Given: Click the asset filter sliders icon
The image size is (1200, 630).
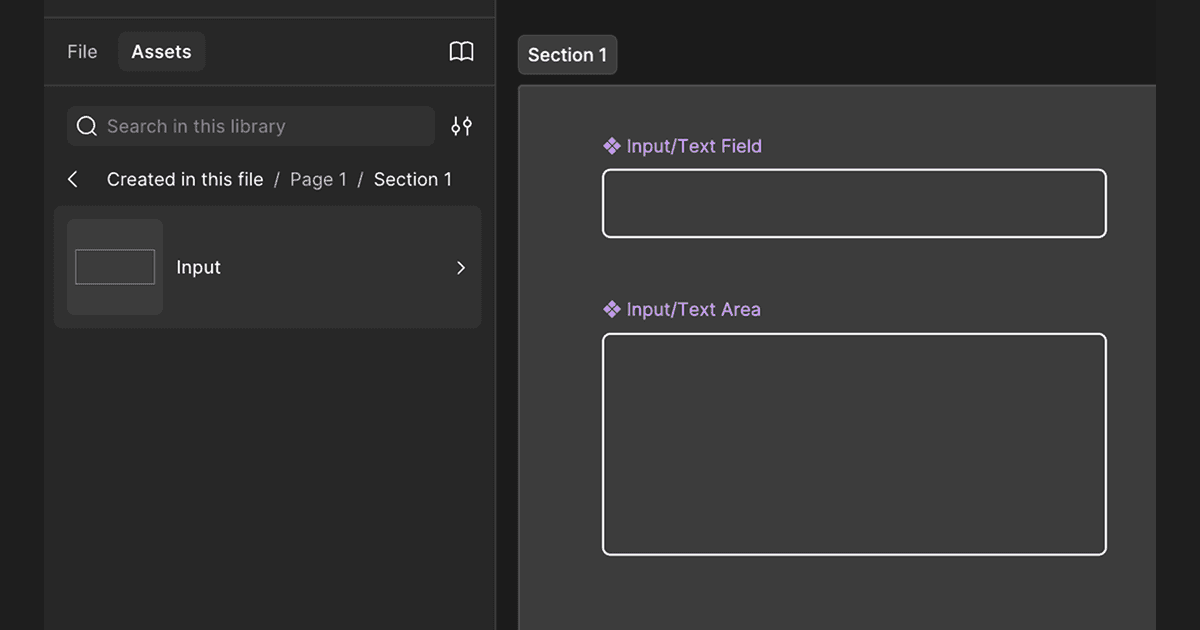Looking at the screenshot, I should point(461,126).
